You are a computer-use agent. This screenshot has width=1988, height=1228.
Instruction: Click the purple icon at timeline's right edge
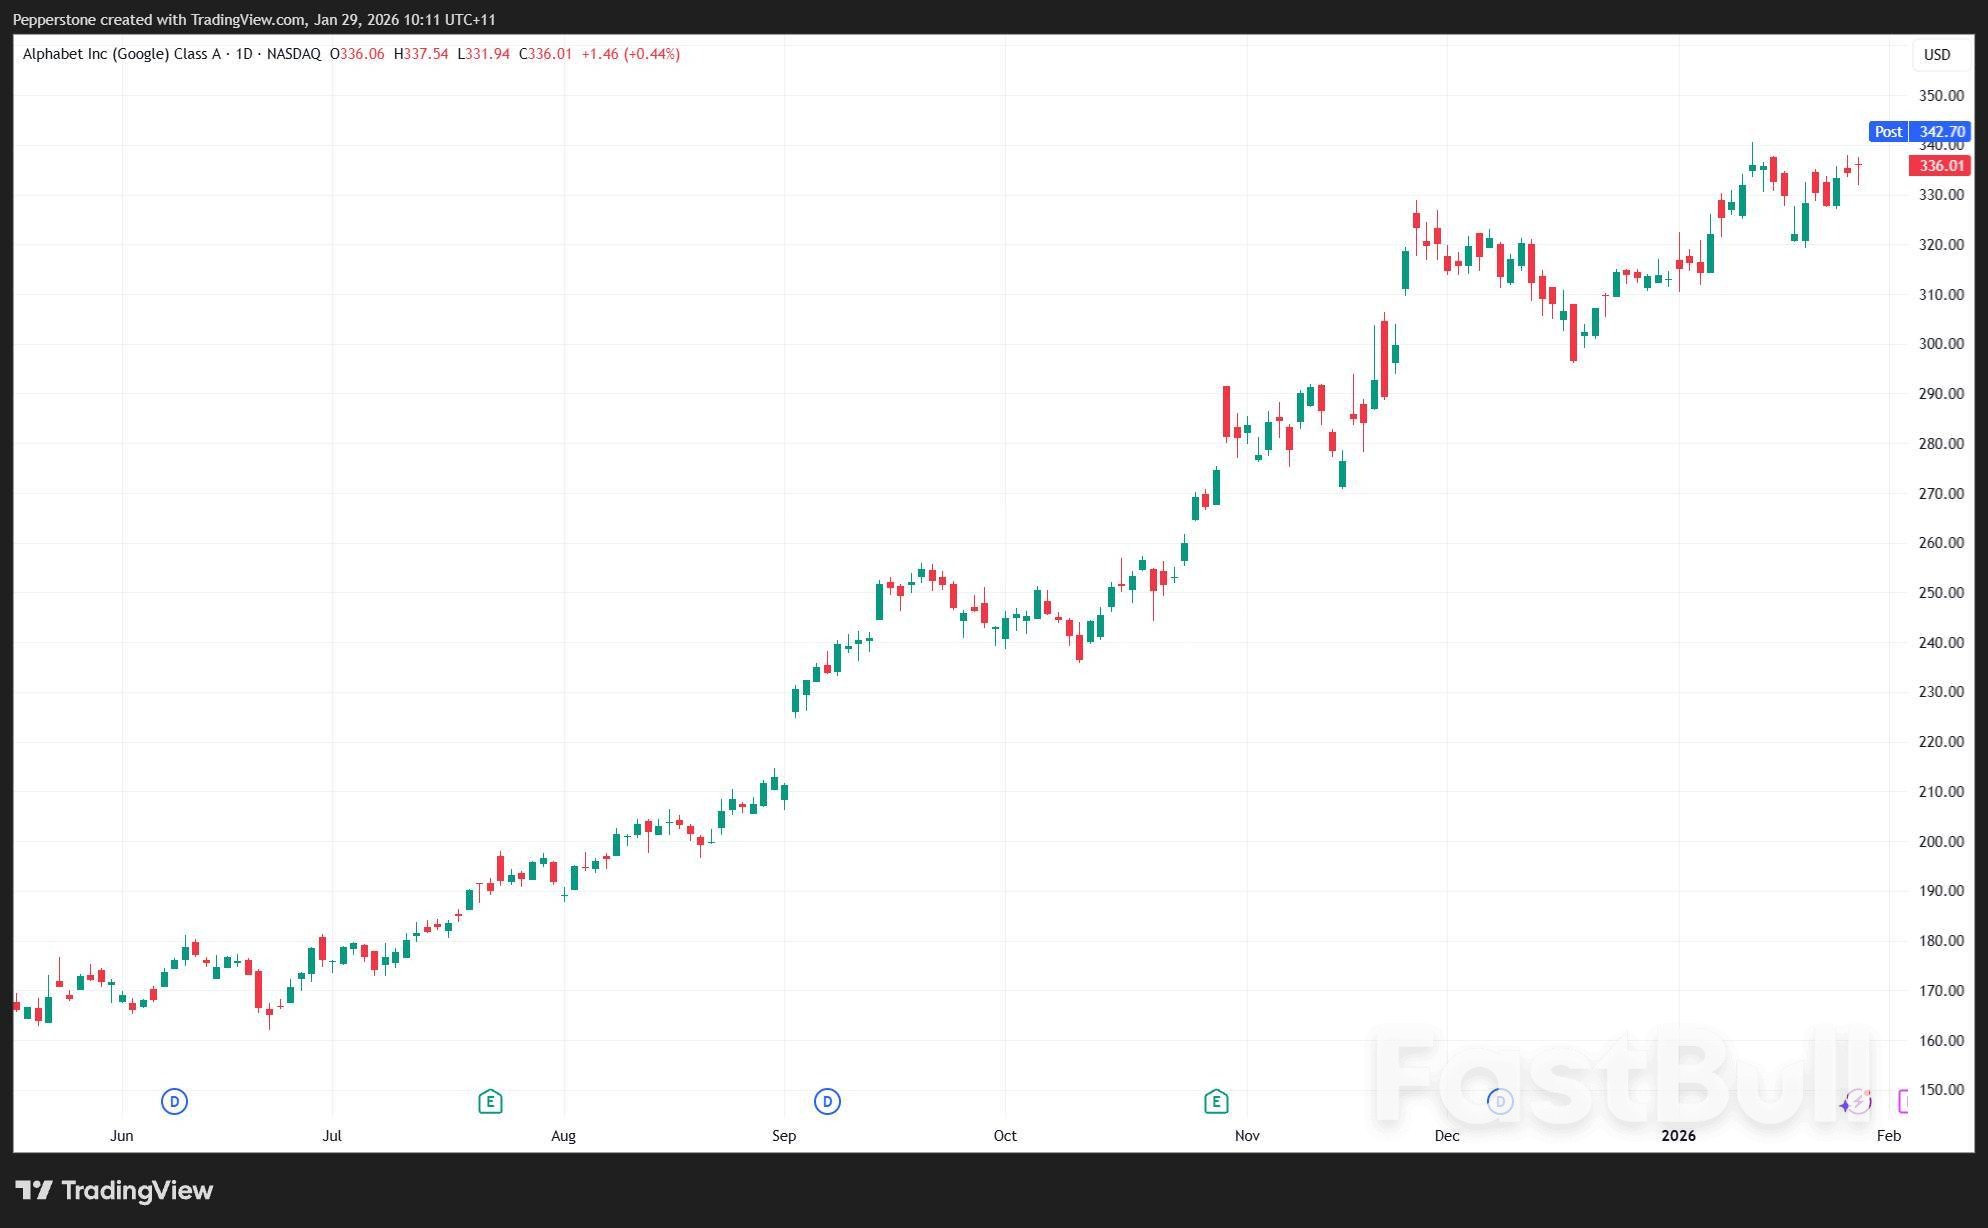(1903, 1101)
